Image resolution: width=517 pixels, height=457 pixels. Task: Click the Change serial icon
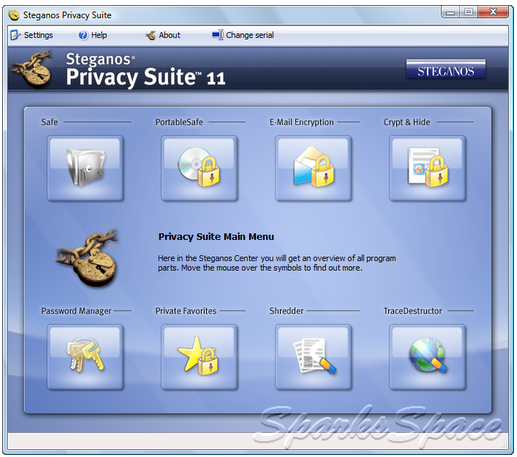pyautogui.click(x=218, y=35)
